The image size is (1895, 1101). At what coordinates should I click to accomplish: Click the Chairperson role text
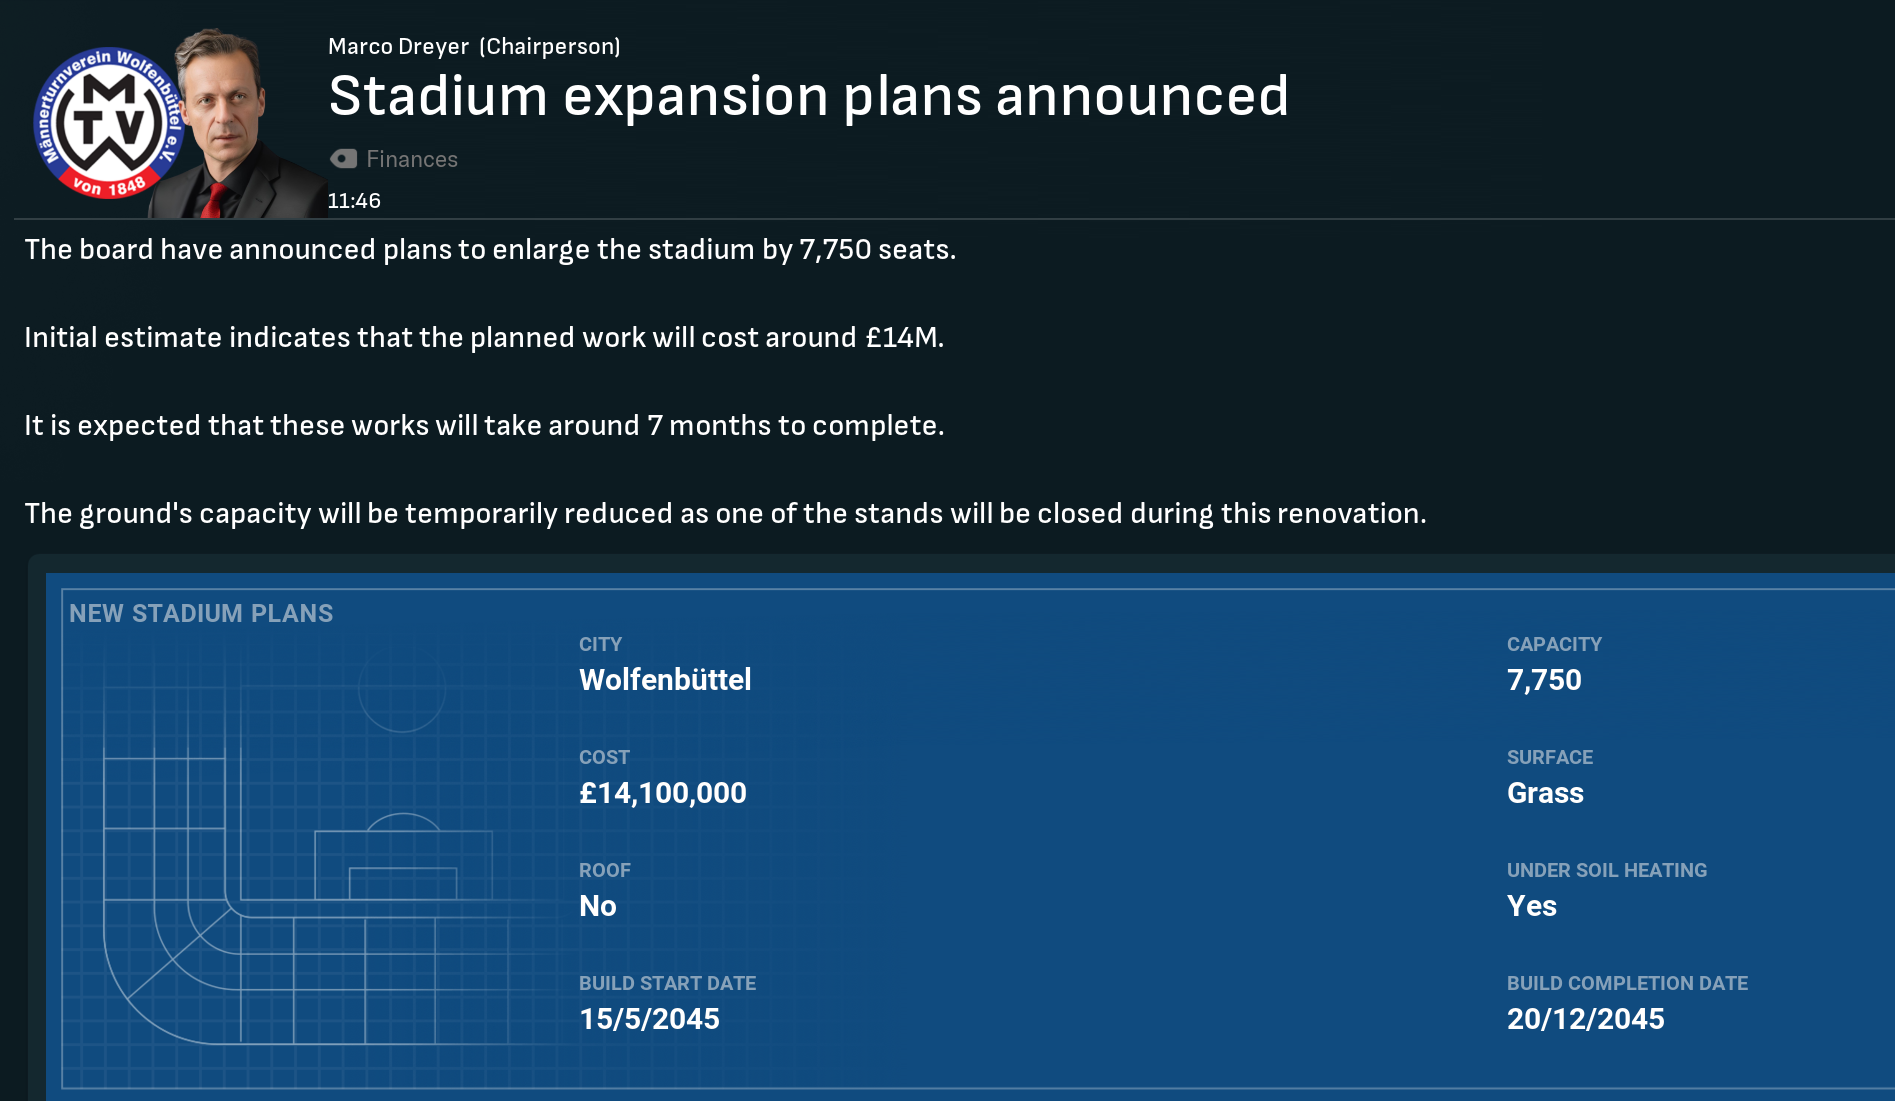pos(549,47)
